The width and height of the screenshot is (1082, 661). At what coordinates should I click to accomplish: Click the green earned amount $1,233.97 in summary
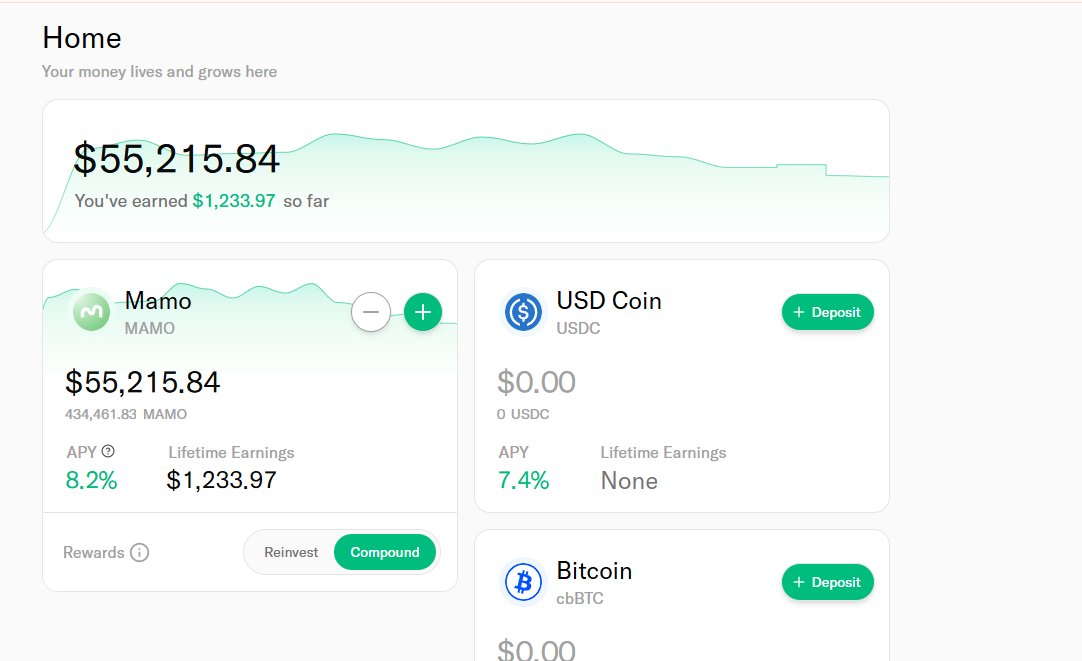coord(234,201)
